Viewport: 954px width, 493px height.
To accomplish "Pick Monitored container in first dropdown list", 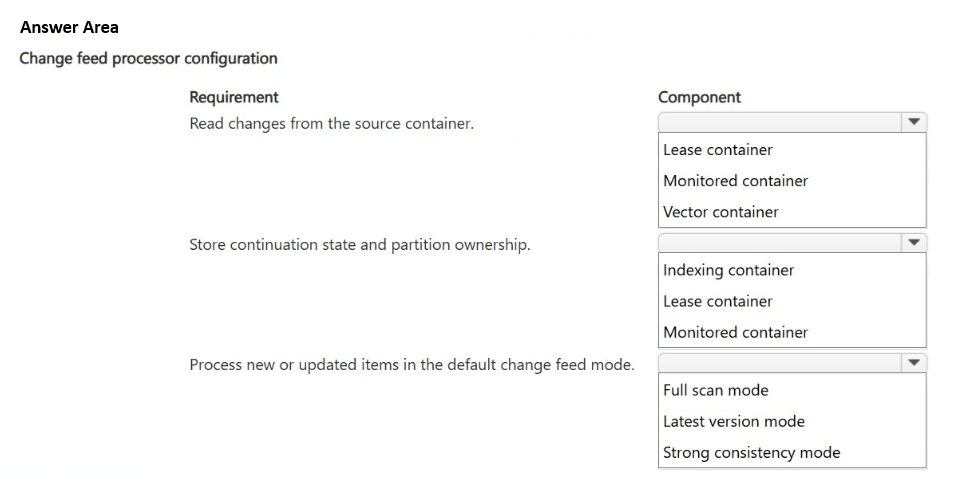I will (x=735, y=181).
